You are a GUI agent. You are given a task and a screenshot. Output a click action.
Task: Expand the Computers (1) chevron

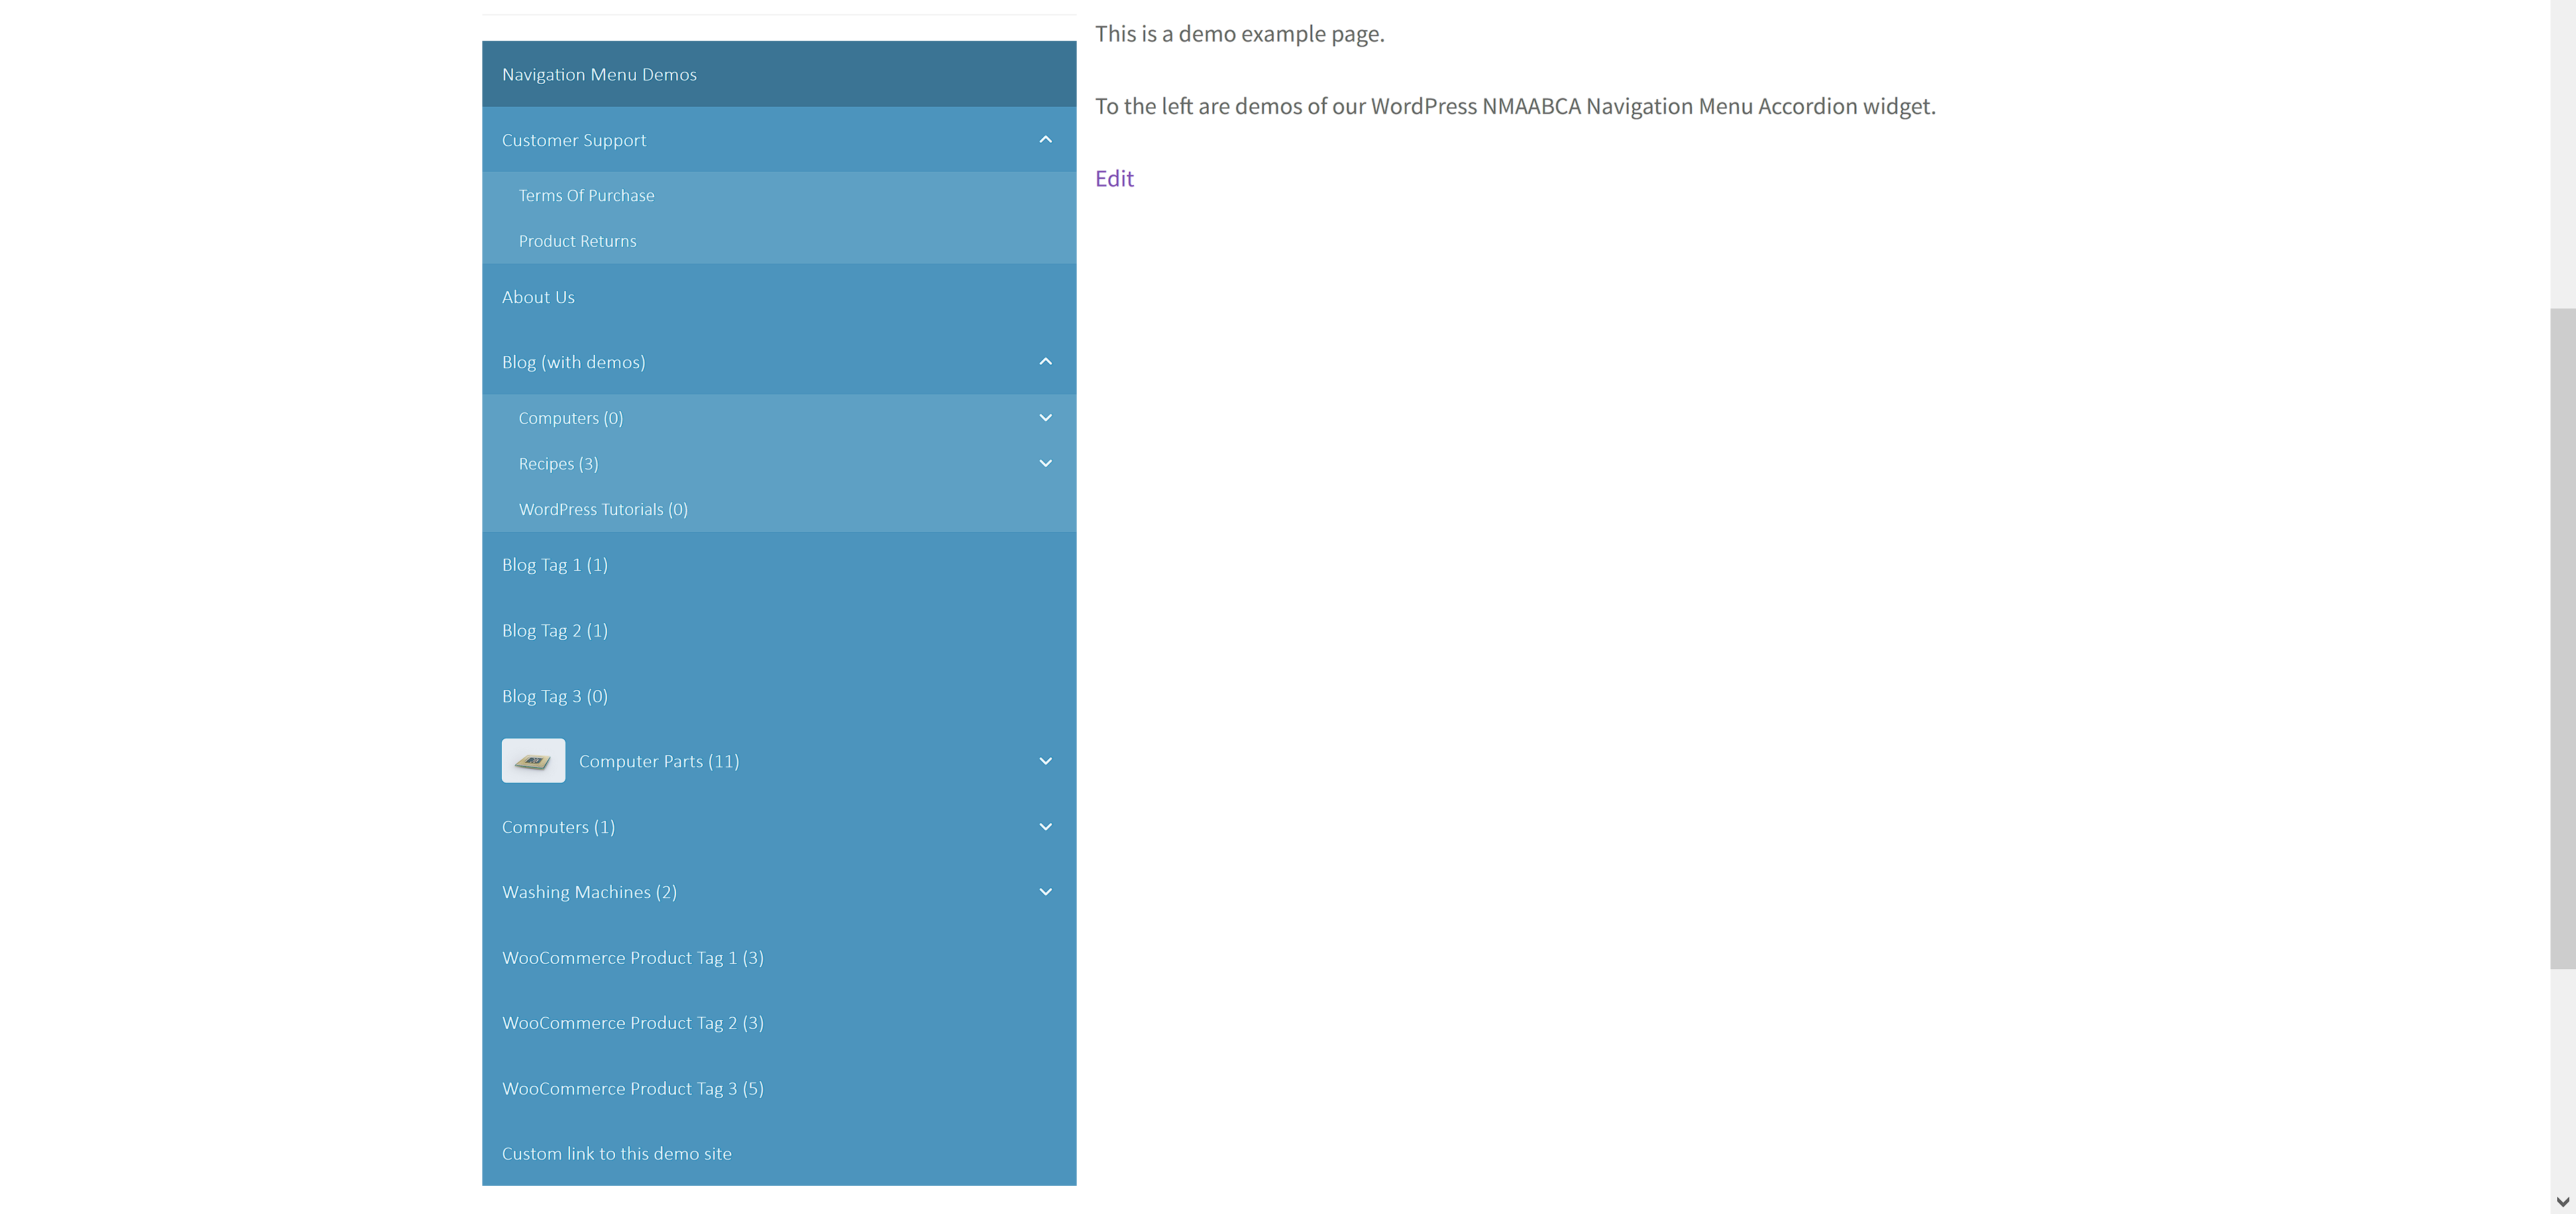[x=1045, y=827]
